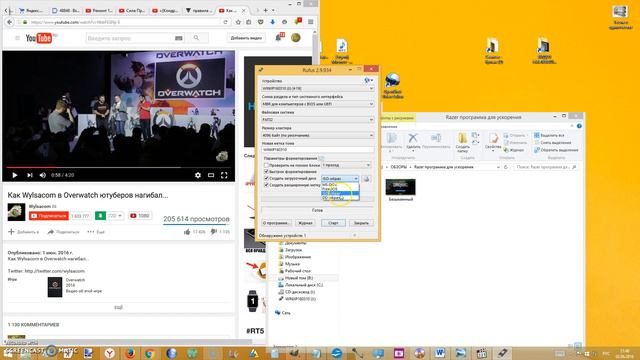
Task: Click the Rufus Close (Закрыть) button
Action: click(x=361, y=223)
